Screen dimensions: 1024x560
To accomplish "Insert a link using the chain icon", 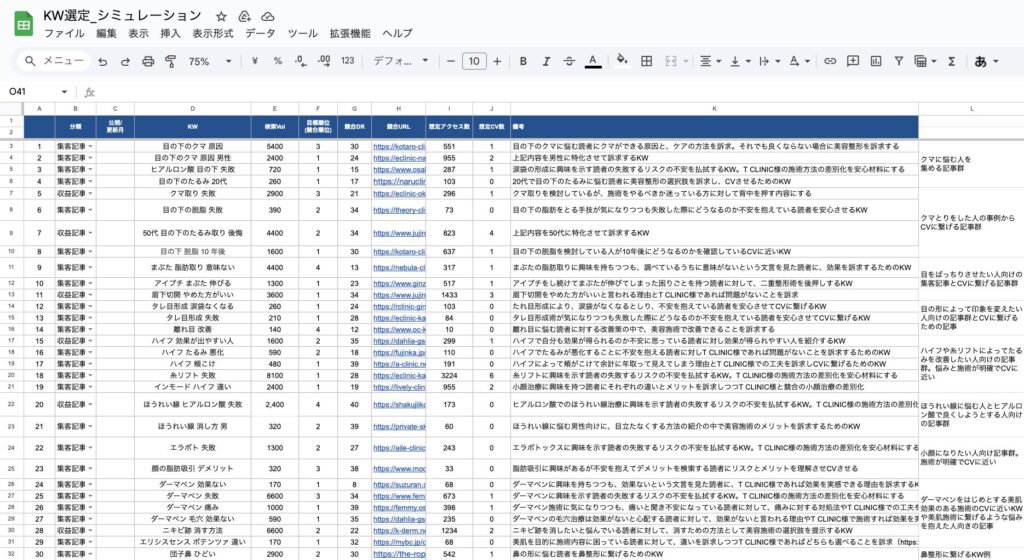I will click(x=829, y=61).
